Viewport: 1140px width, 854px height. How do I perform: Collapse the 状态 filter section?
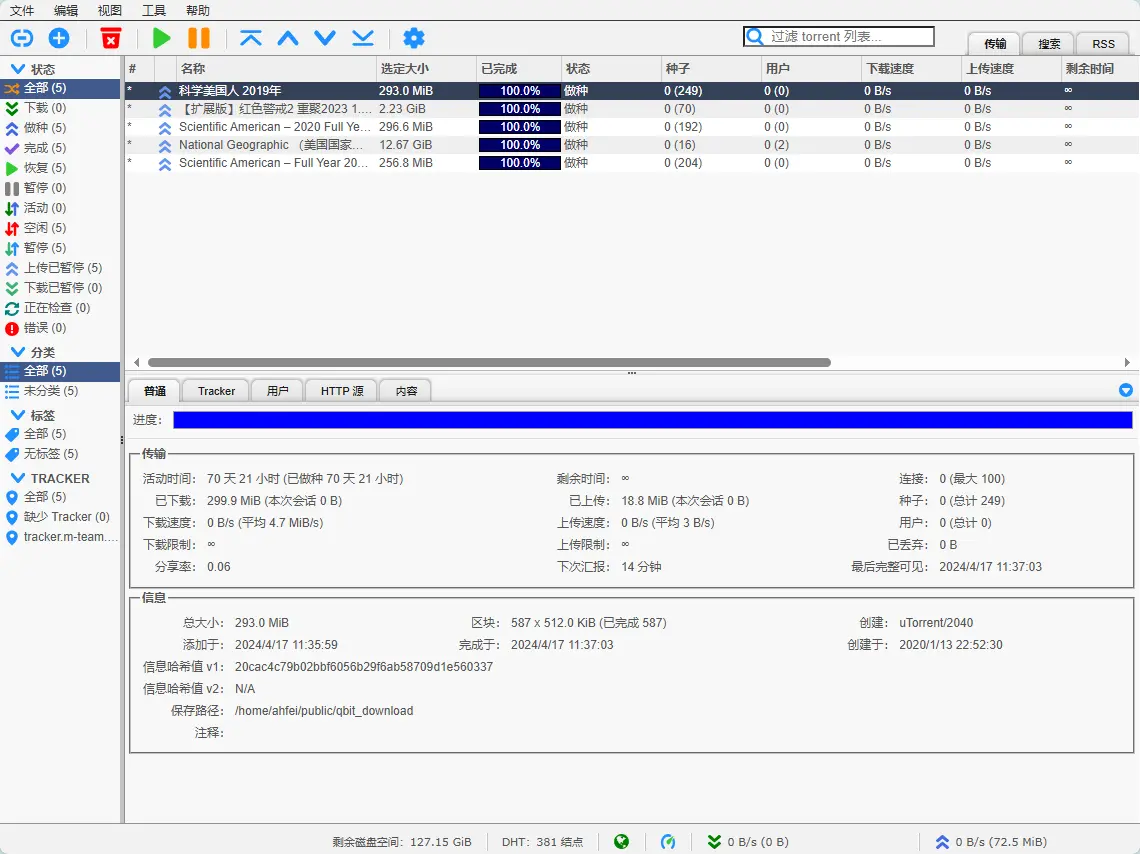click(17, 69)
